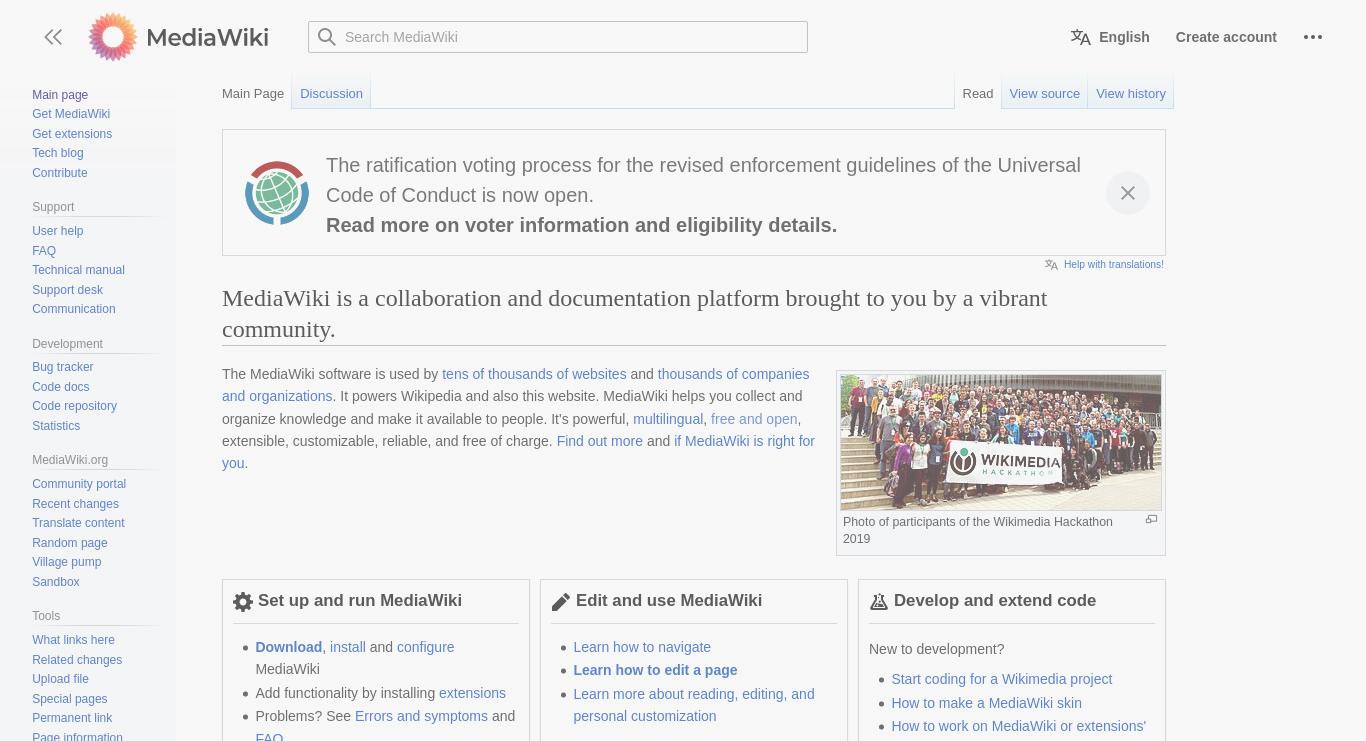Open the three-dots personal tools menu

[1313, 37]
